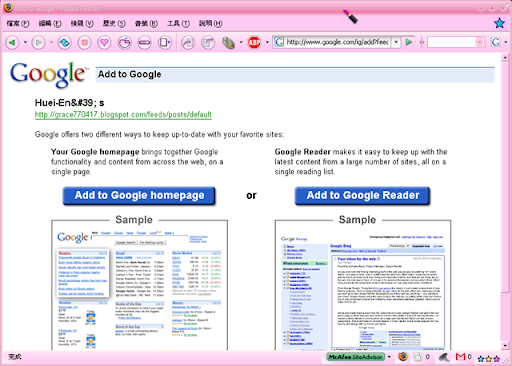Go back using the green left-arrow button

pos(12,43)
